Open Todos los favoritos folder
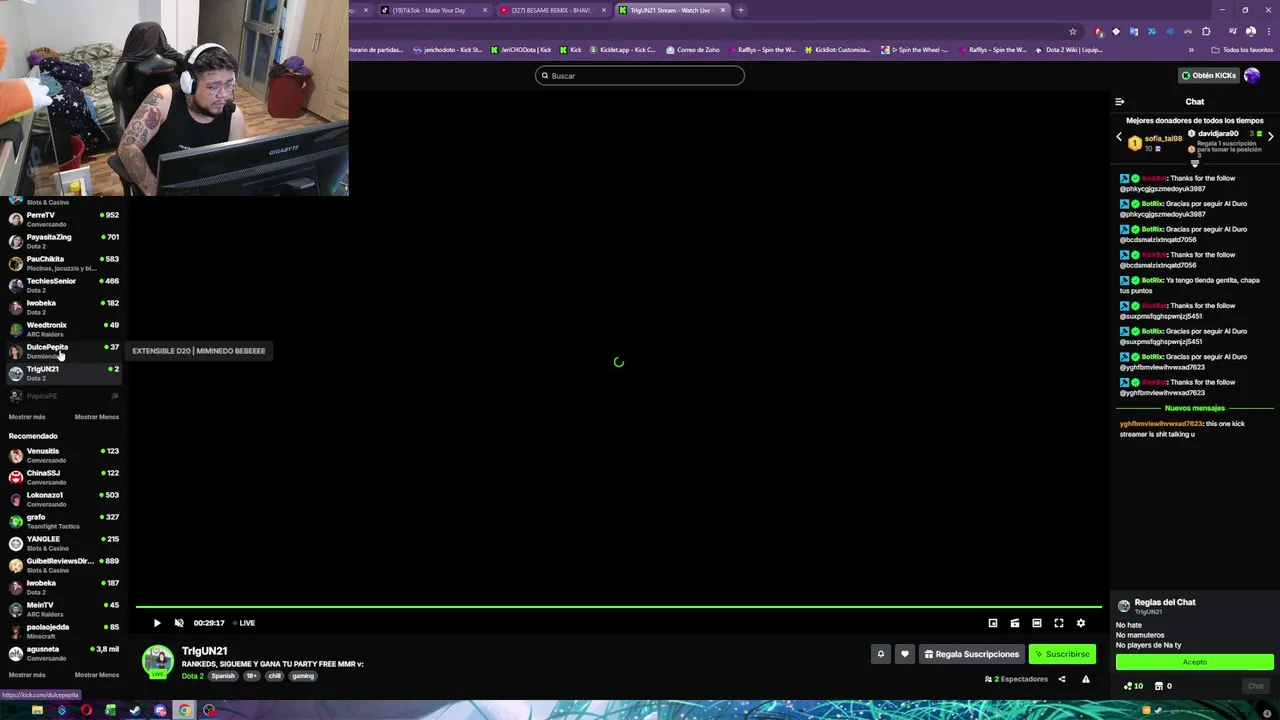1280x720 pixels. pyautogui.click(x=1242, y=50)
